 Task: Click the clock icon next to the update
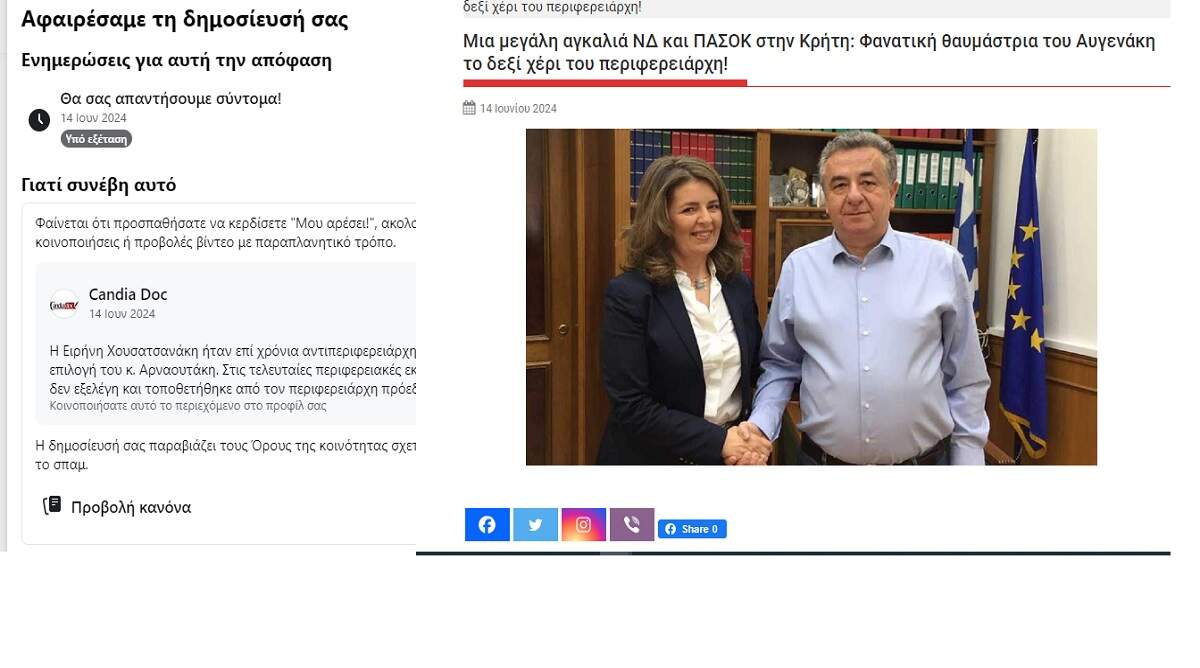pyautogui.click(x=39, y=120)
